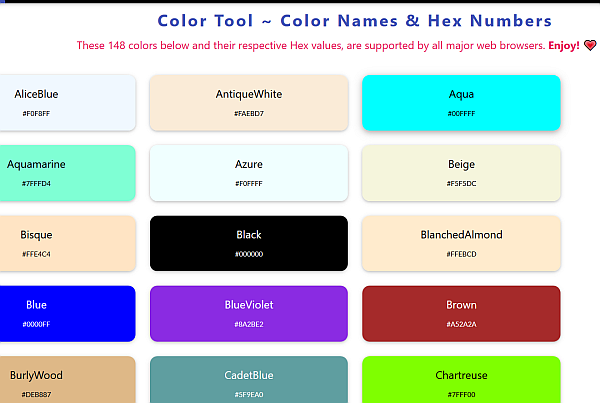600x403 pixels.
Task: Click the #00FFFF hex value text
Action: [x=461, y=114]
